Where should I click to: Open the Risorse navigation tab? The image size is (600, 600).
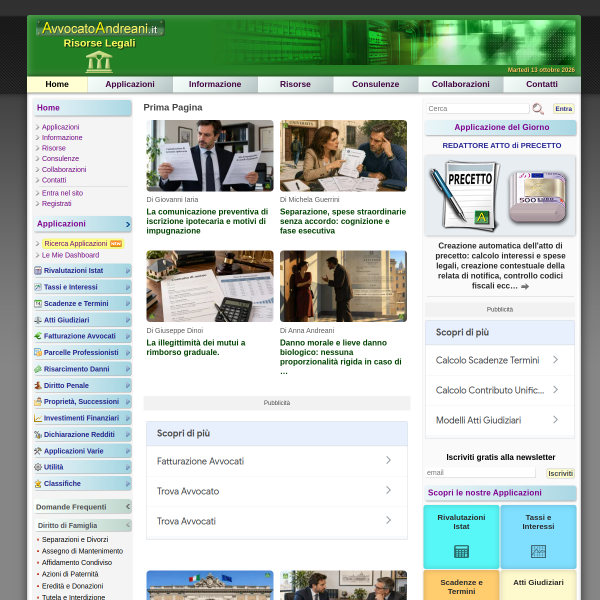[x=295, y=84]
